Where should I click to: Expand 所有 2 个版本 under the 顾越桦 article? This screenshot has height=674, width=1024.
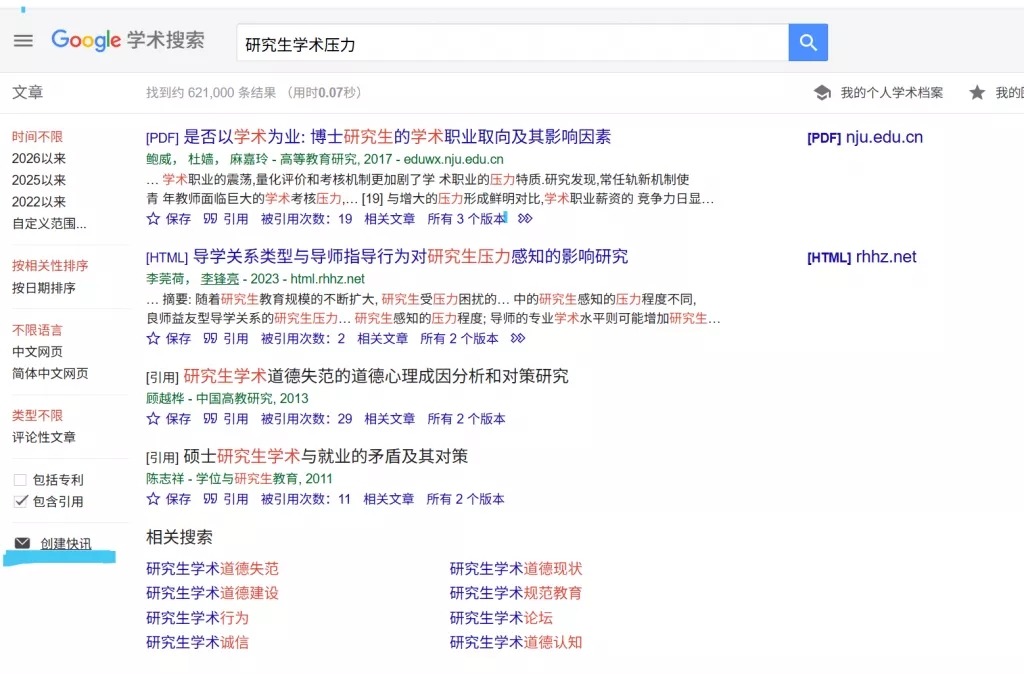[467, 419]
